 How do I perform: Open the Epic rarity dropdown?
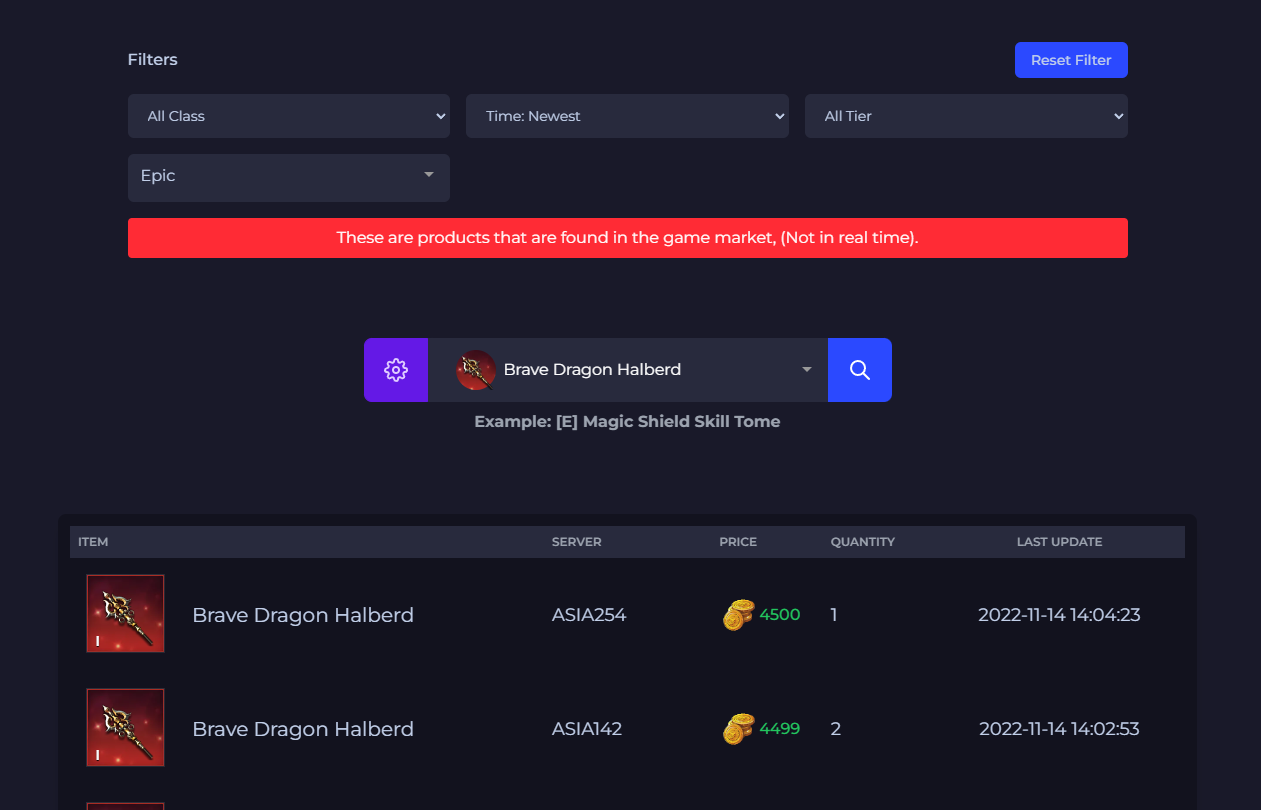(x=289, y=178)
